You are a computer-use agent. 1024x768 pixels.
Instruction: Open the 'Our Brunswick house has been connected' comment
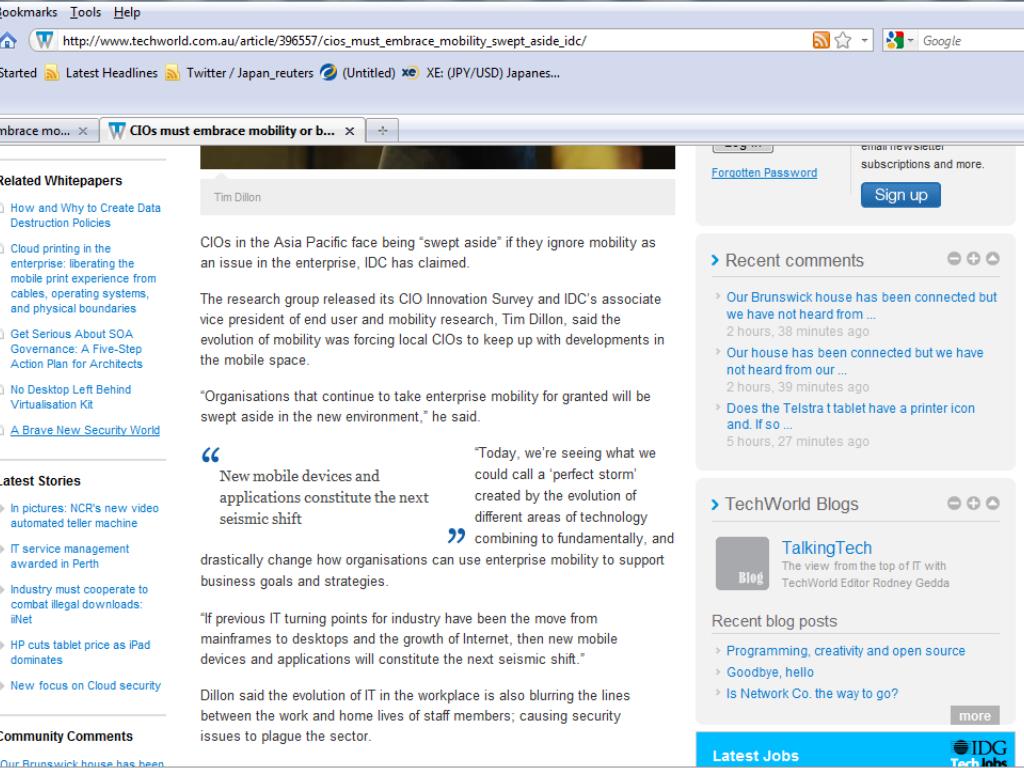(x=861, y=306)
